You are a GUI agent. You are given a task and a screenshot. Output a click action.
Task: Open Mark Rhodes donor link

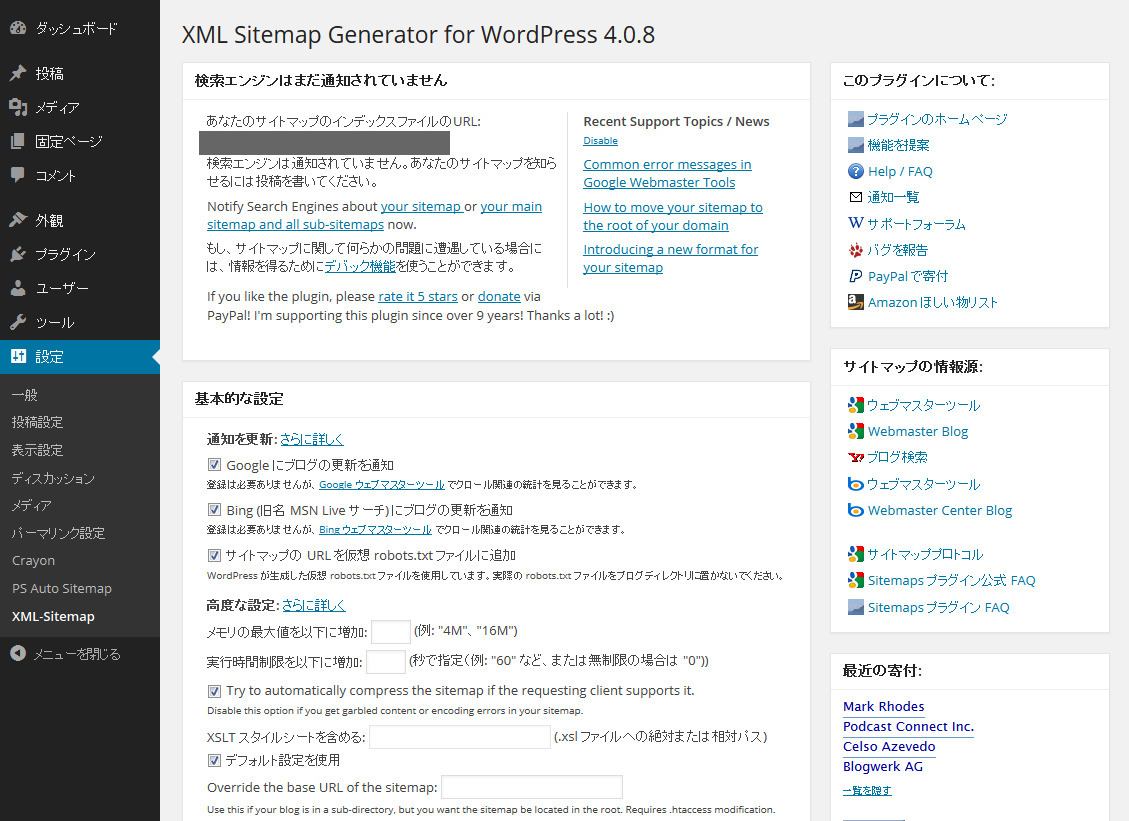click(x=883, y=706)
